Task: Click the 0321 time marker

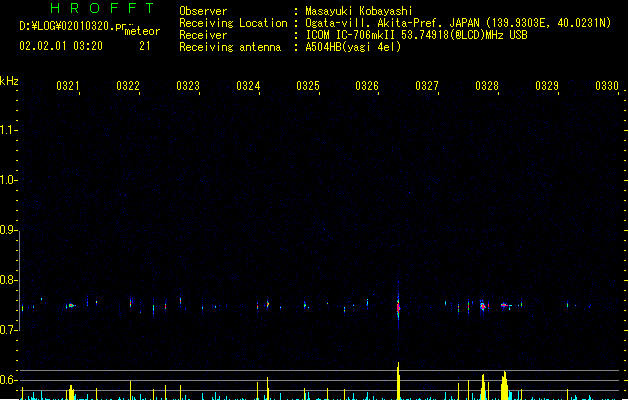Action: point(67,85)
